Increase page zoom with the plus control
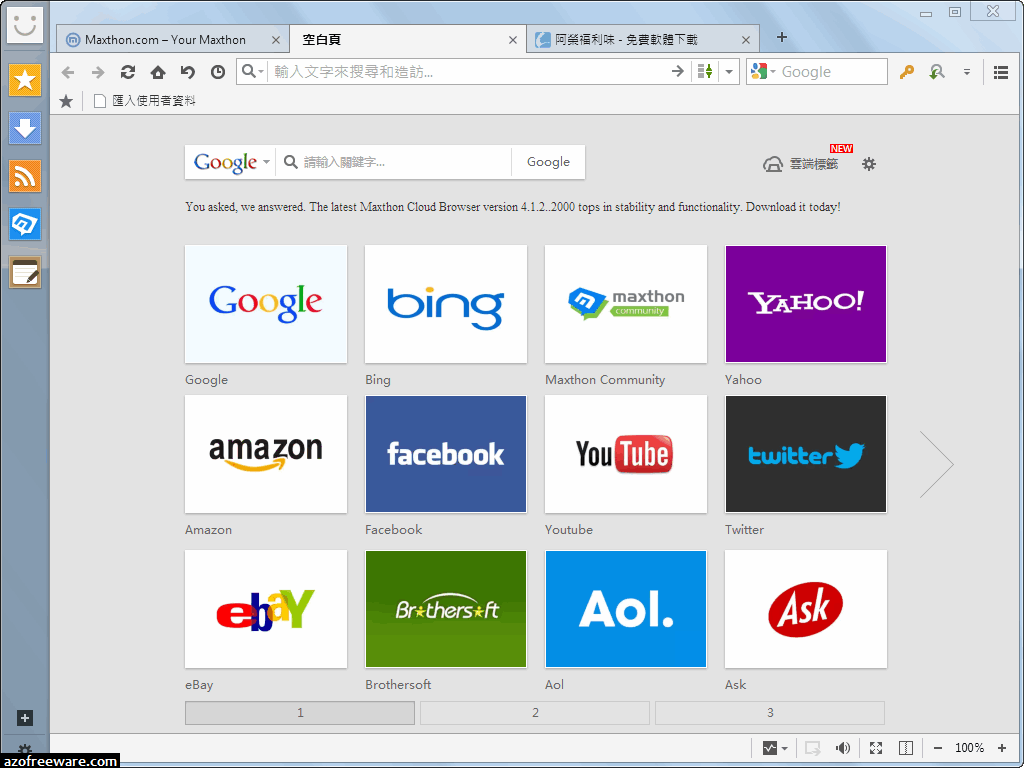Viewport: 1024px width, 768px height. click(1002, 747)
